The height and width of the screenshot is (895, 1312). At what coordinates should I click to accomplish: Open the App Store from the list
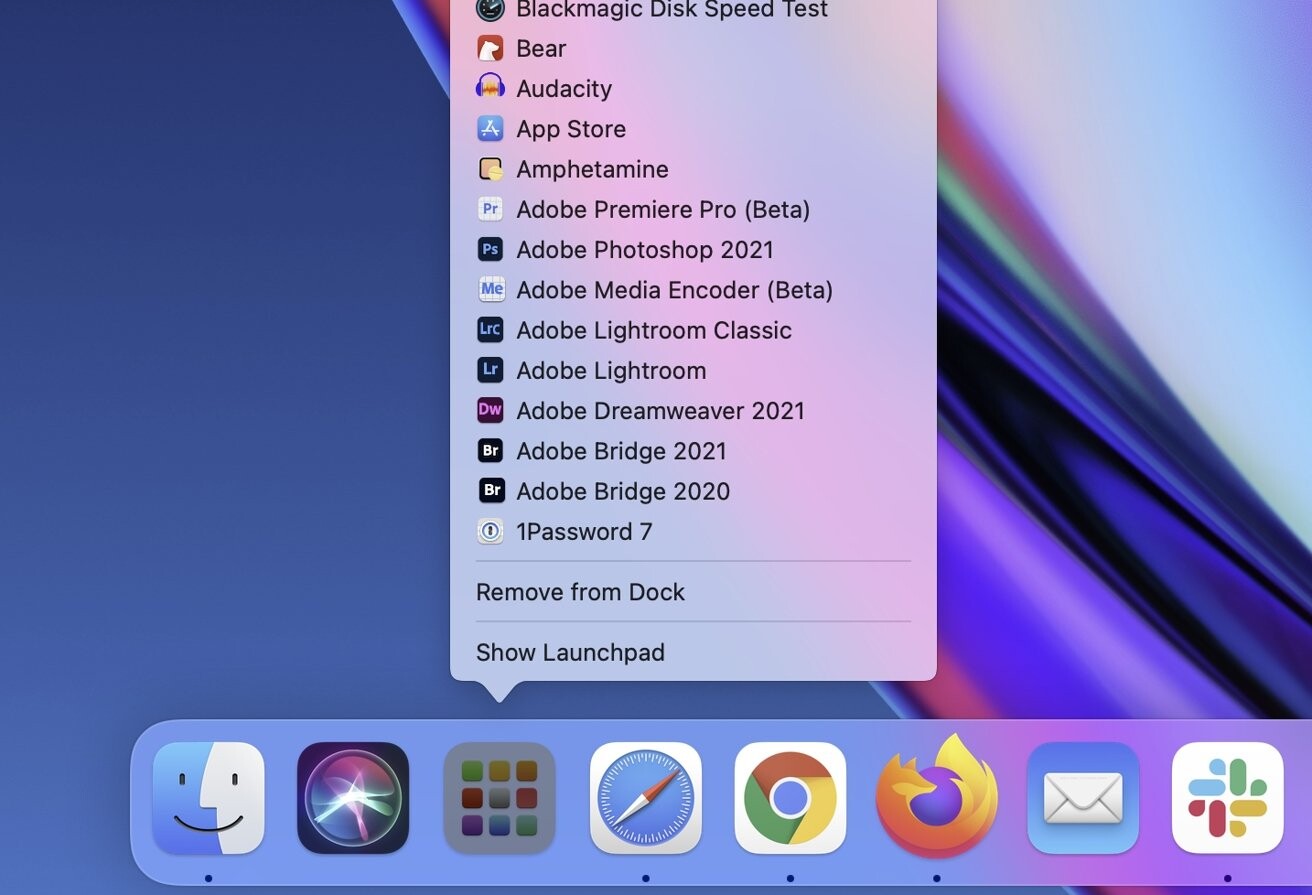pos(570,128)
